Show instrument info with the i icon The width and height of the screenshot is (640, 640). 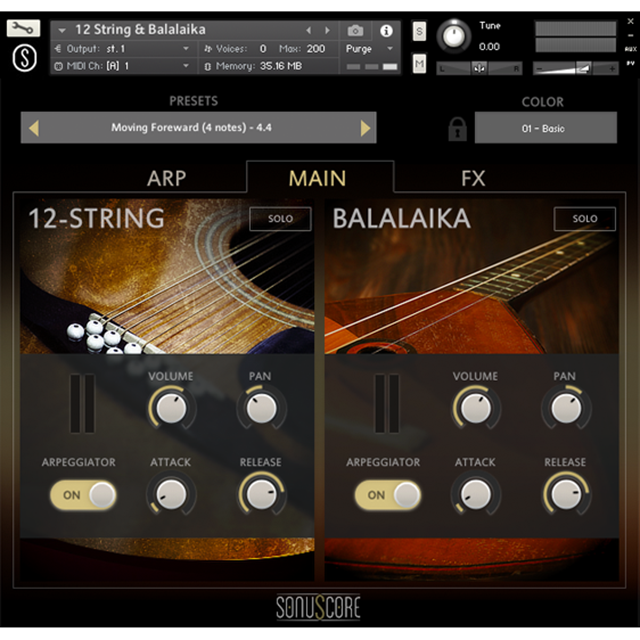click(386, 31)
